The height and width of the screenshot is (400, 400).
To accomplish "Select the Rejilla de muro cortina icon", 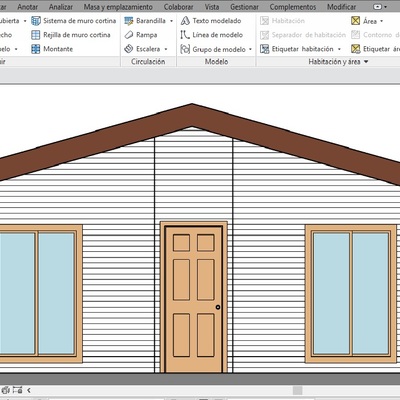I will coord(36,35).
